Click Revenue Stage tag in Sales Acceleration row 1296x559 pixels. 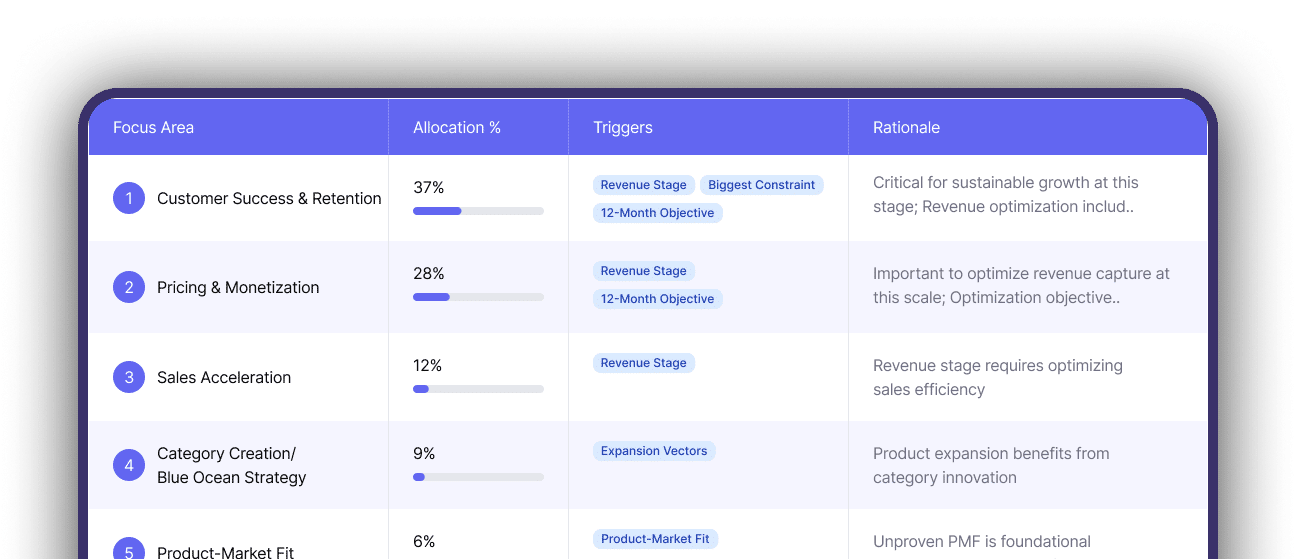tap(643, 363)
